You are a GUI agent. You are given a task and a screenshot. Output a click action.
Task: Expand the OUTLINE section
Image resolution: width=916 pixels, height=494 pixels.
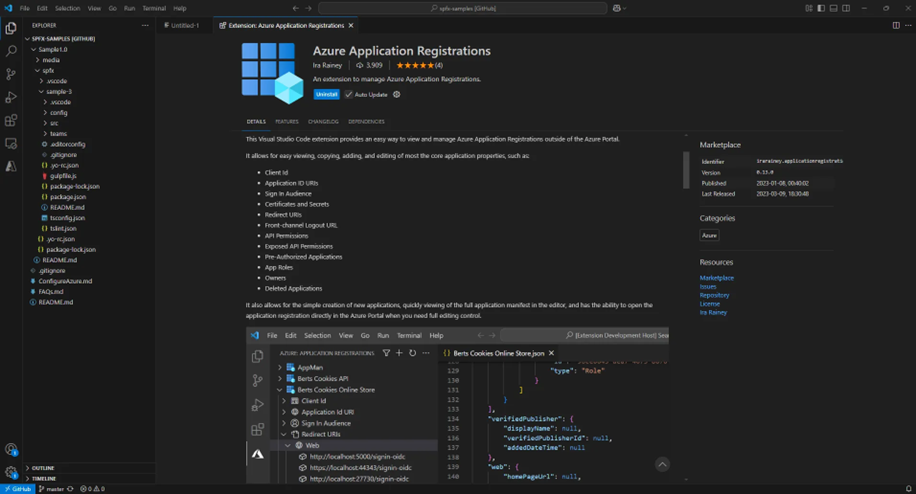point(43,468)
